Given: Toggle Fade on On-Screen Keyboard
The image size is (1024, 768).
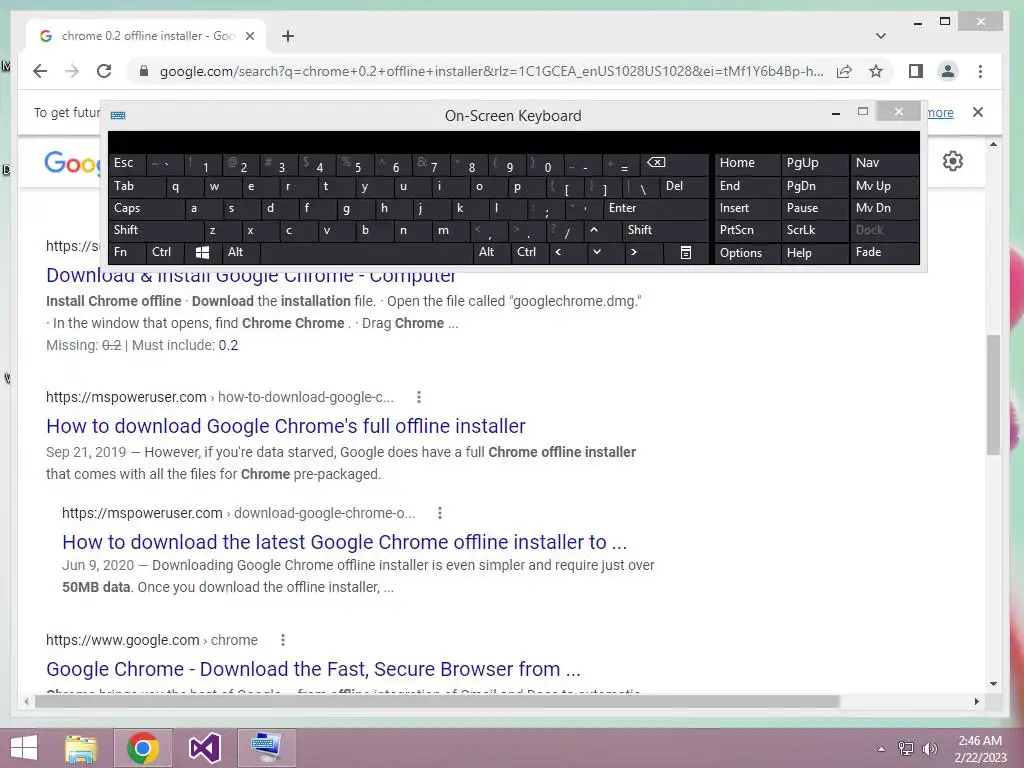Looking at the screenshot, I should [884, 252].
